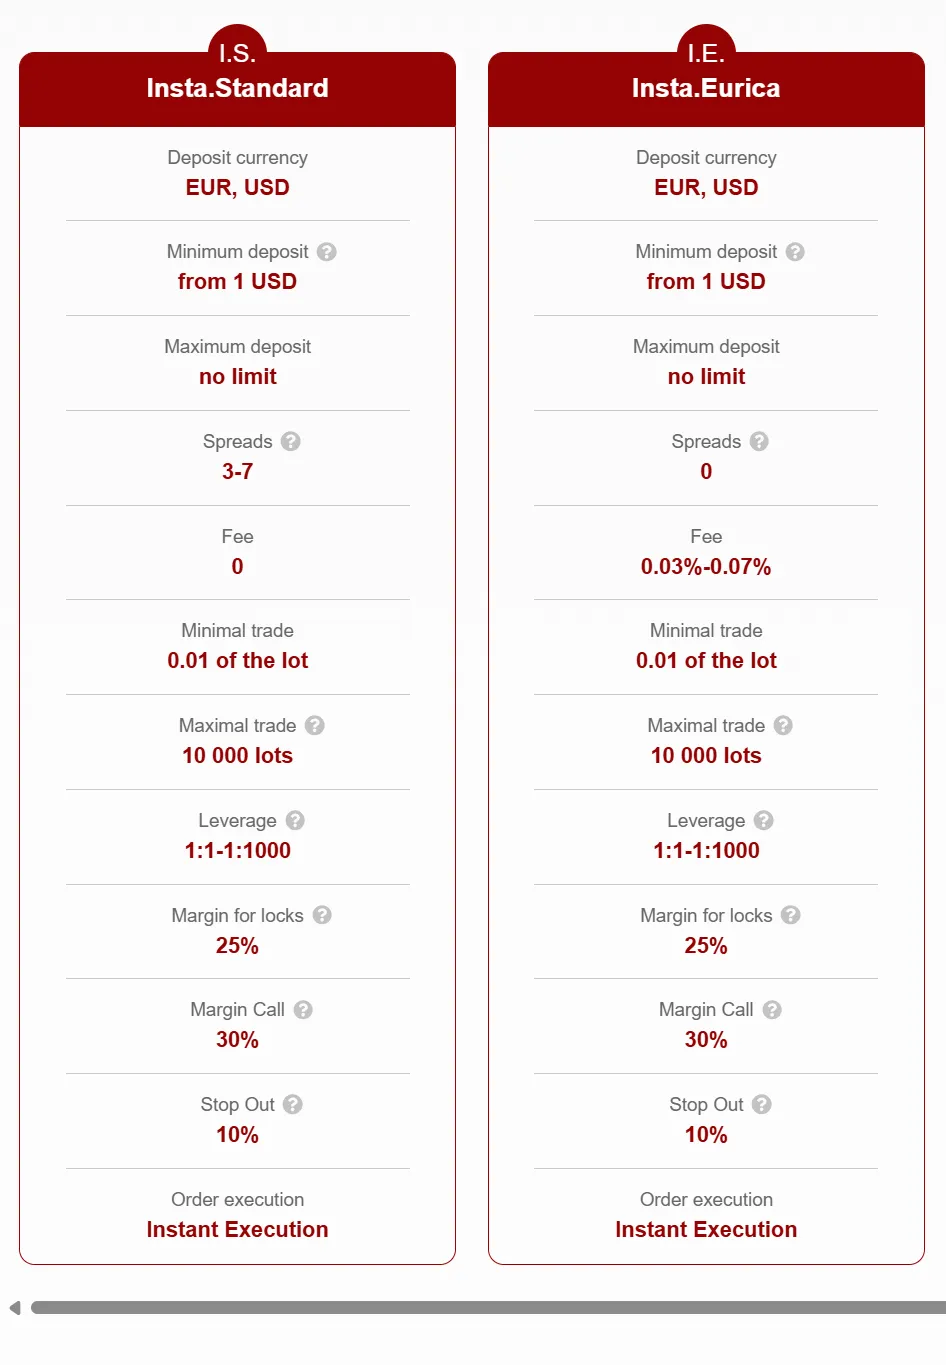Open Spreads help icon under Insta.Eurica
The width and height of the screenshot is (946, 1365).
pyautogui.click(x=760, y=441)
